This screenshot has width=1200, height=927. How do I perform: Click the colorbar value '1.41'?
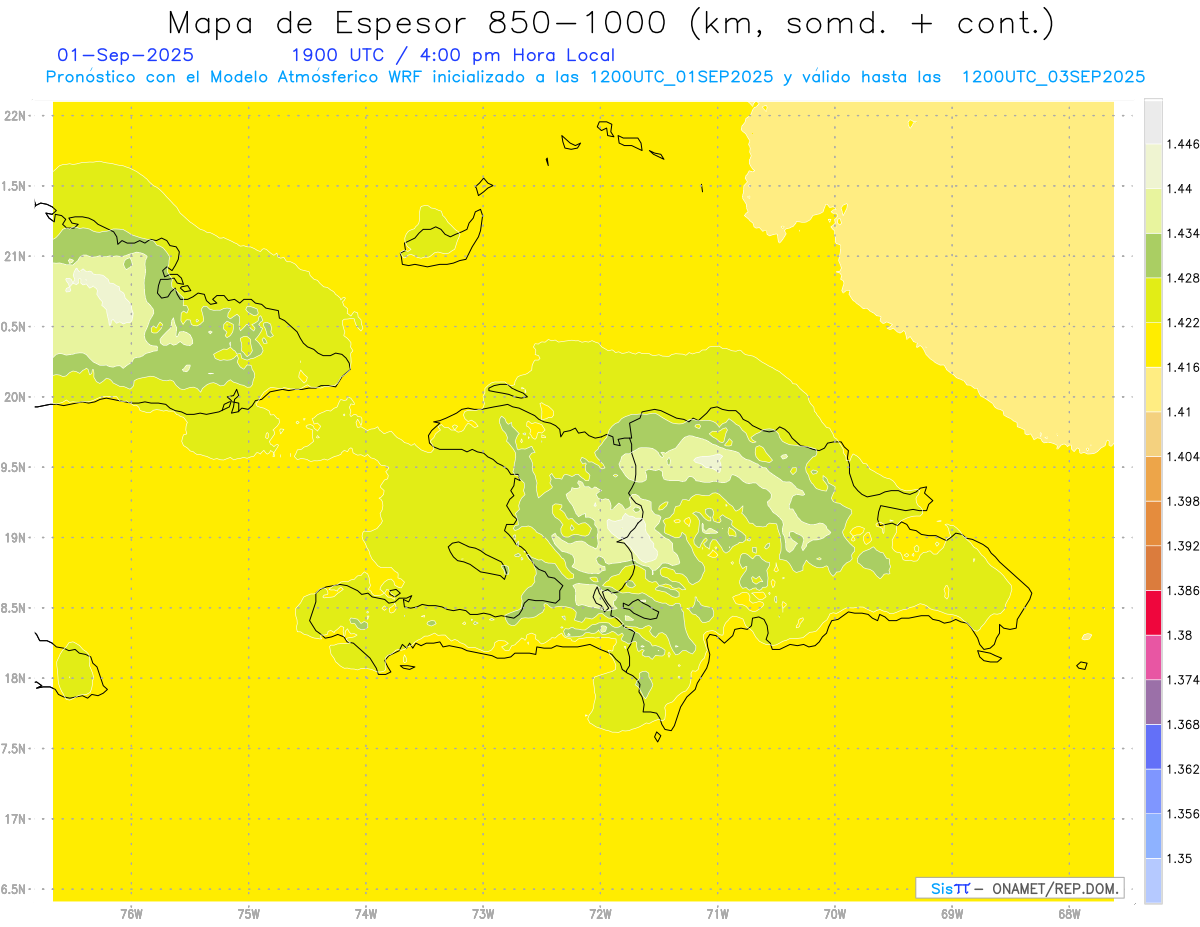point(1180,412)
